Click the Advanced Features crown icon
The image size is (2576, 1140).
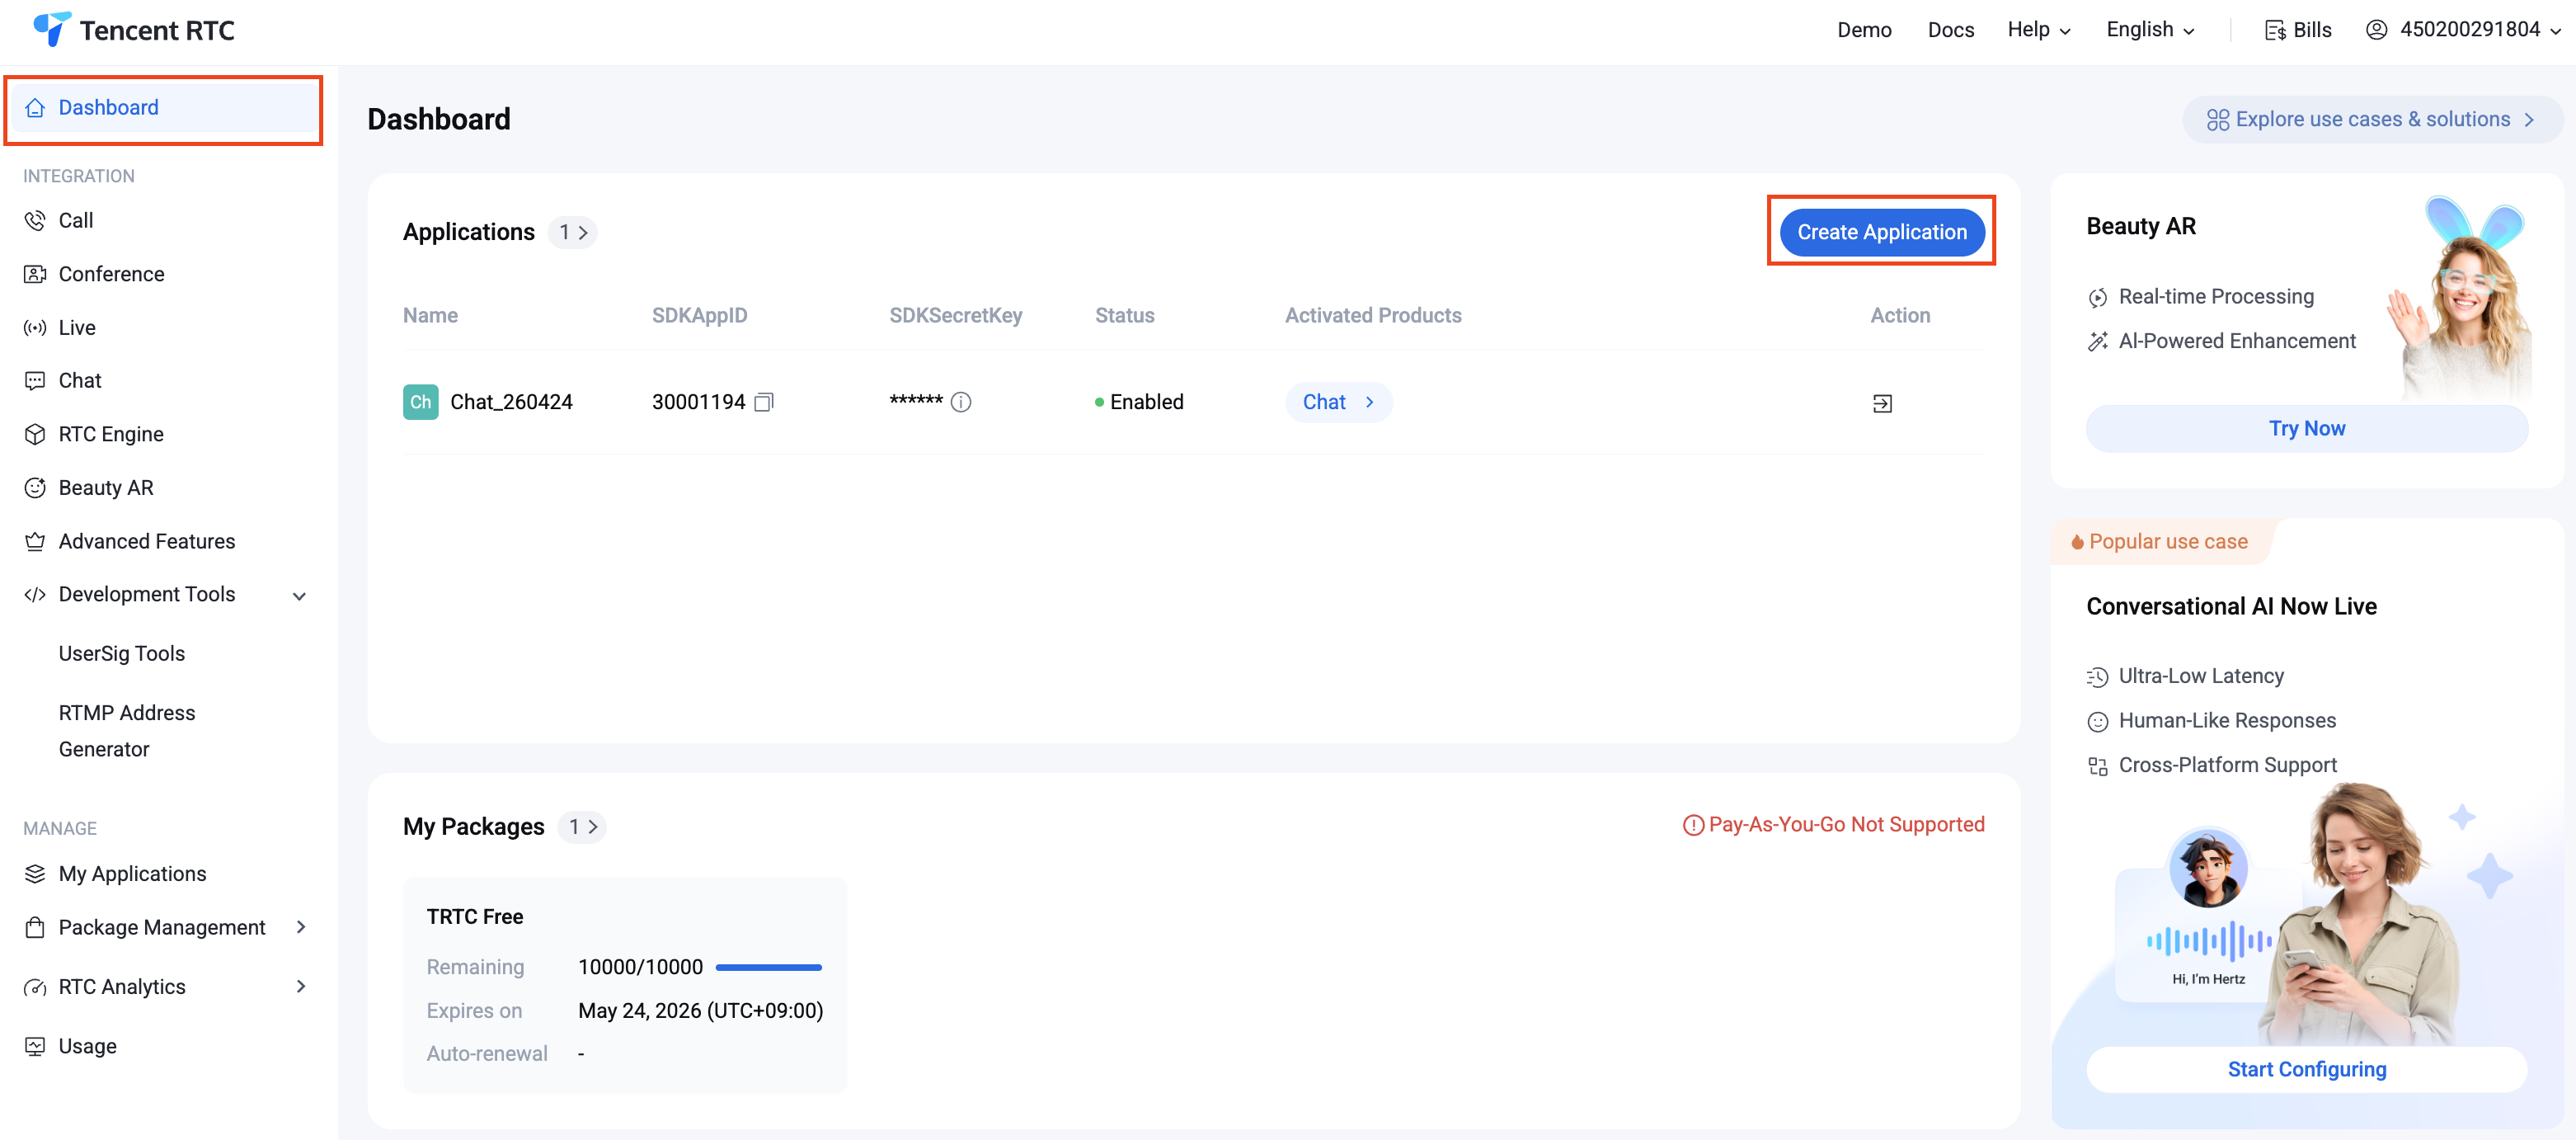[35, 542]
